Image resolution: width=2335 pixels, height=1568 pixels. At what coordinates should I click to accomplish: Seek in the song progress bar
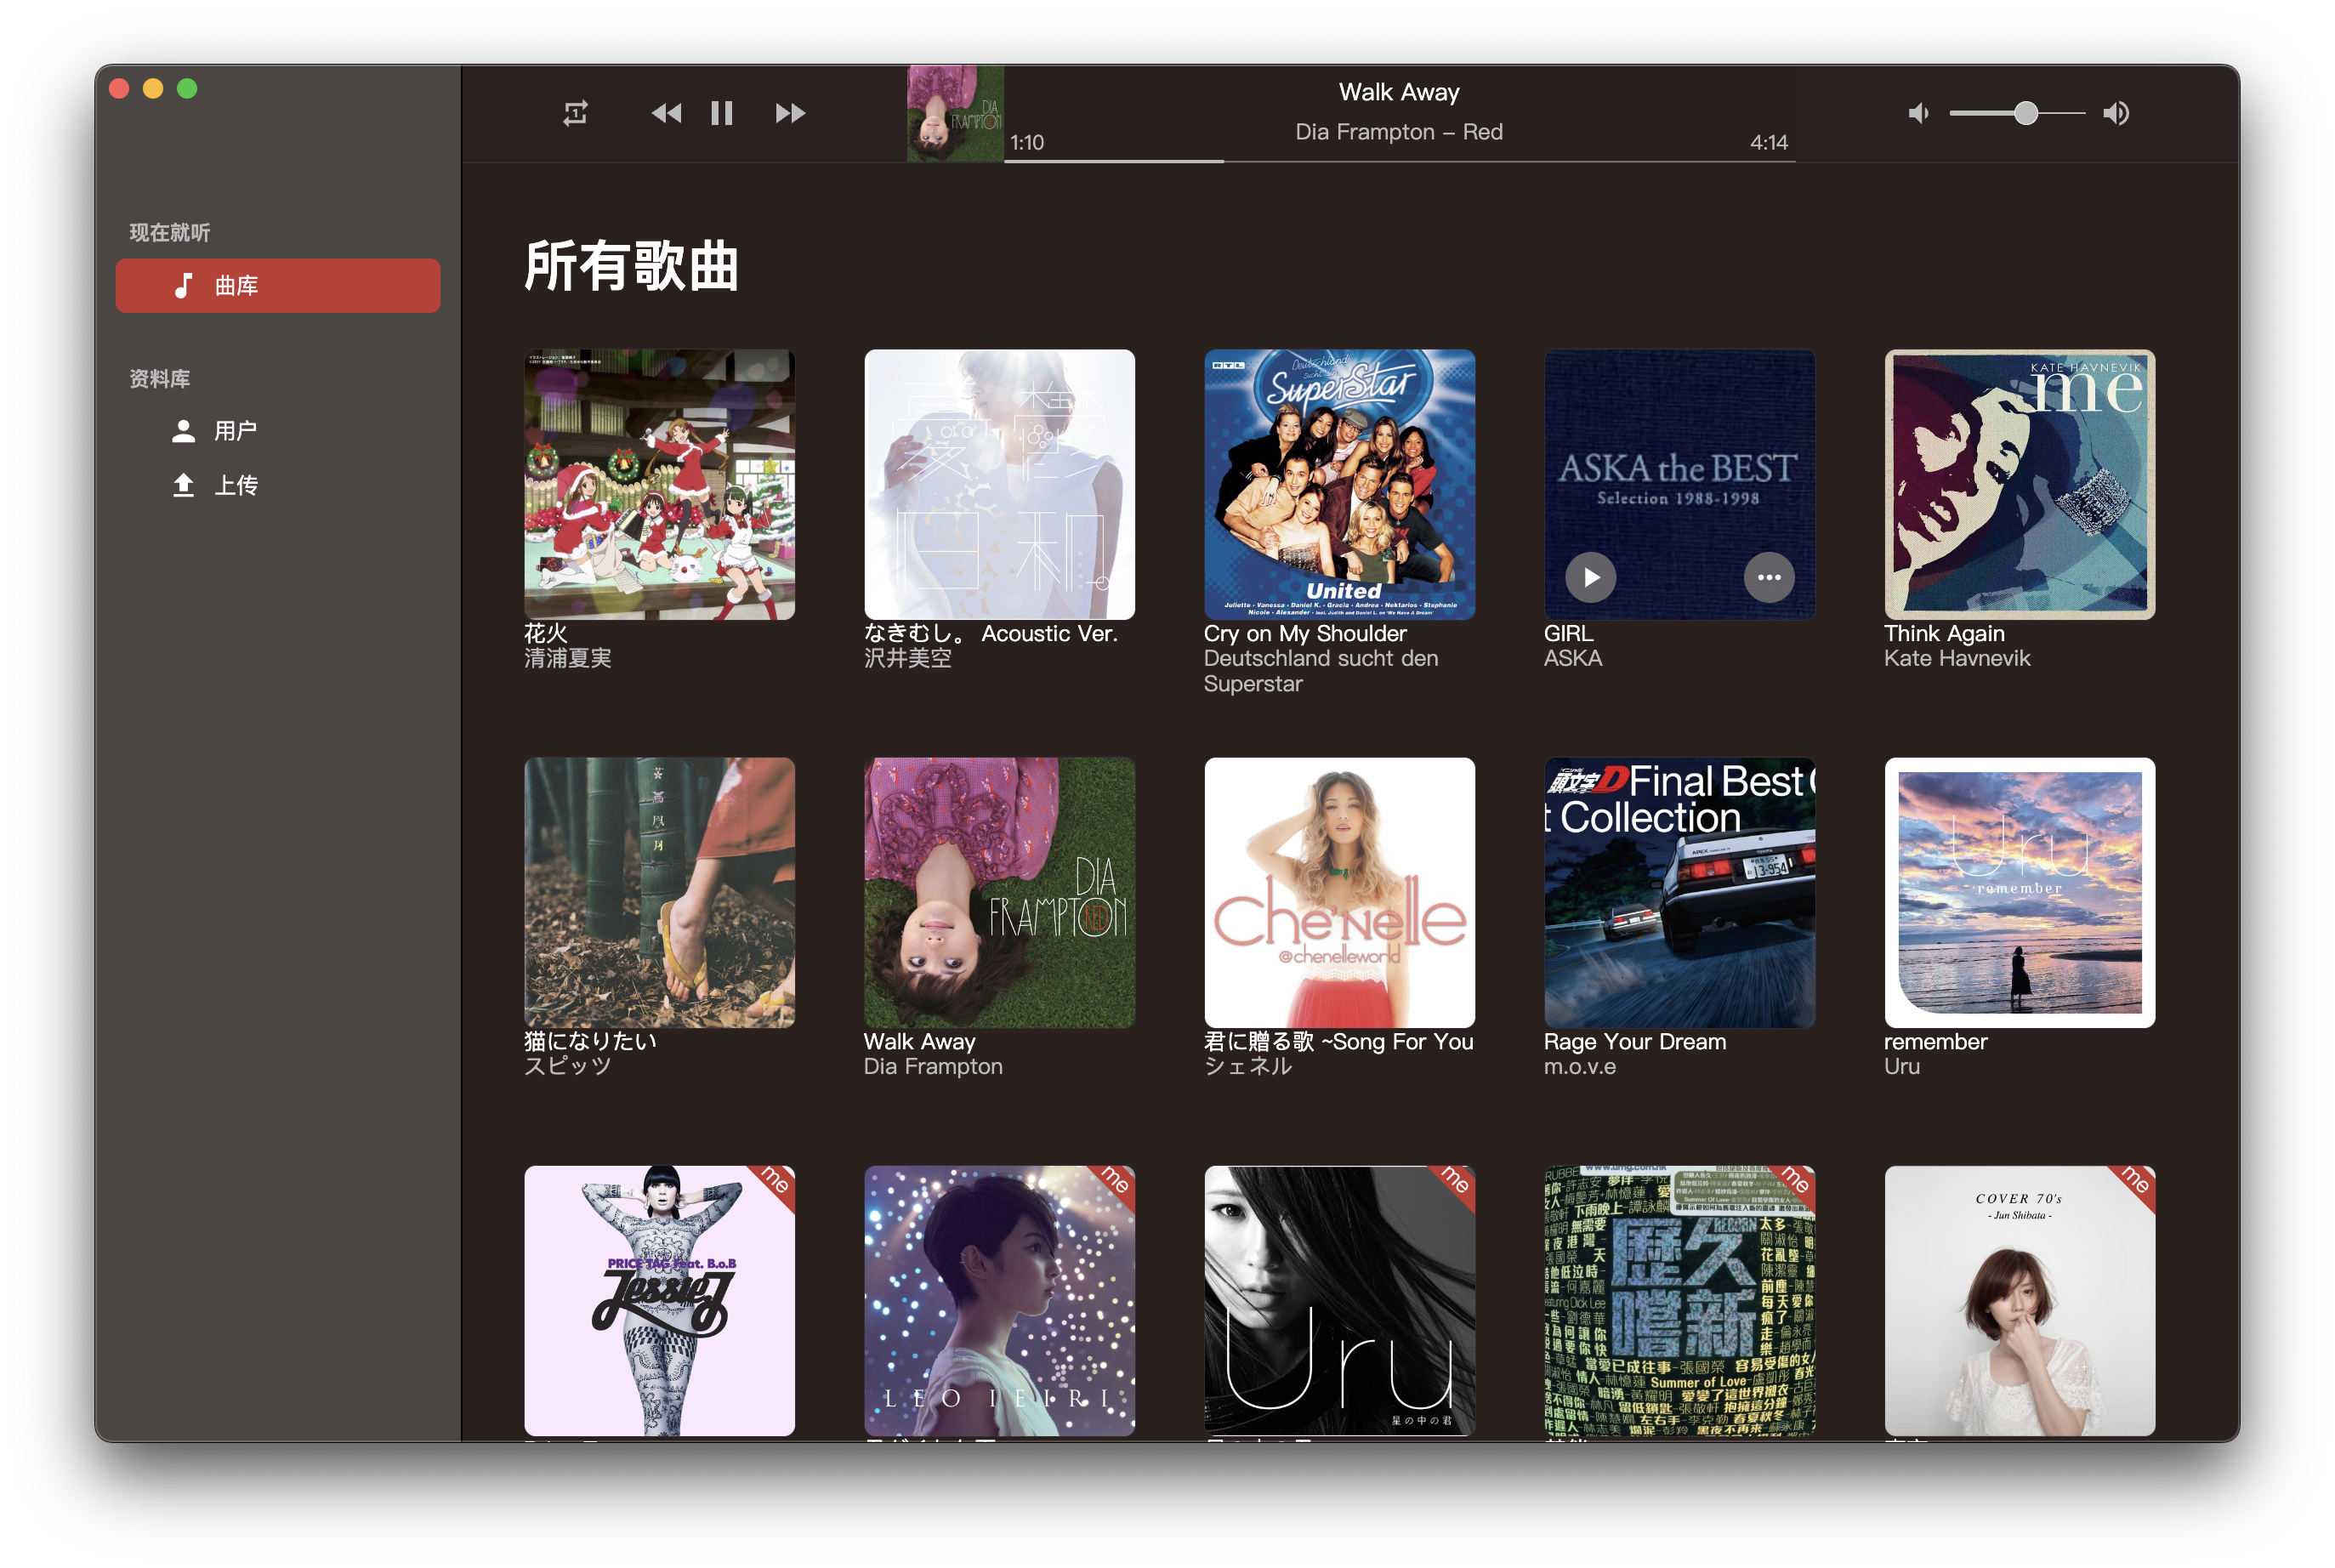1399,160
